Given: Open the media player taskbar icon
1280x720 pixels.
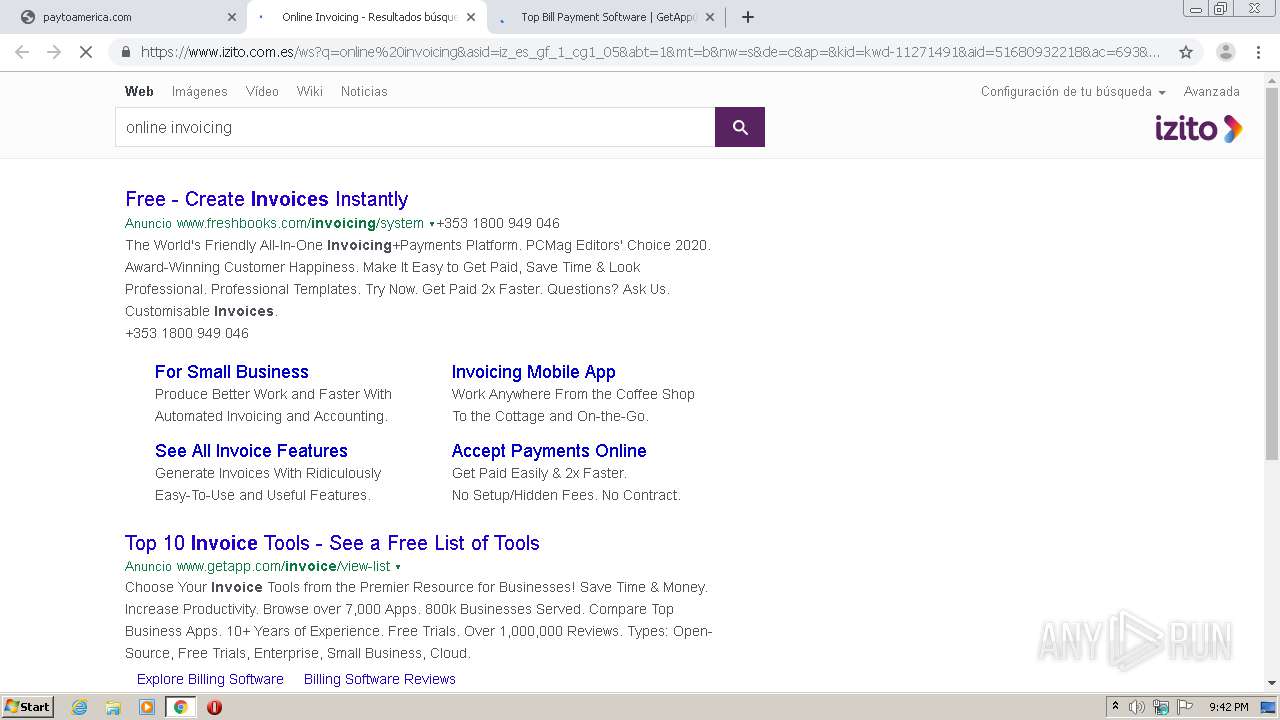Looking at the screenshot, I should pos(147,707).
